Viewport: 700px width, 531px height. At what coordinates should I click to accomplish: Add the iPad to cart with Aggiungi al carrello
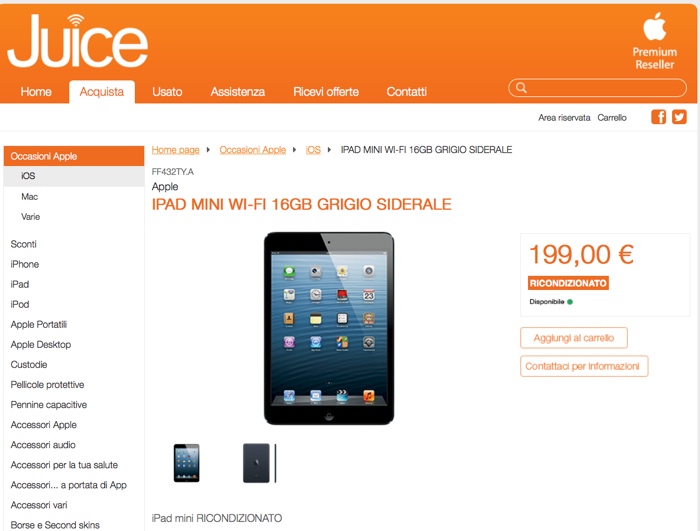[574, 338]
